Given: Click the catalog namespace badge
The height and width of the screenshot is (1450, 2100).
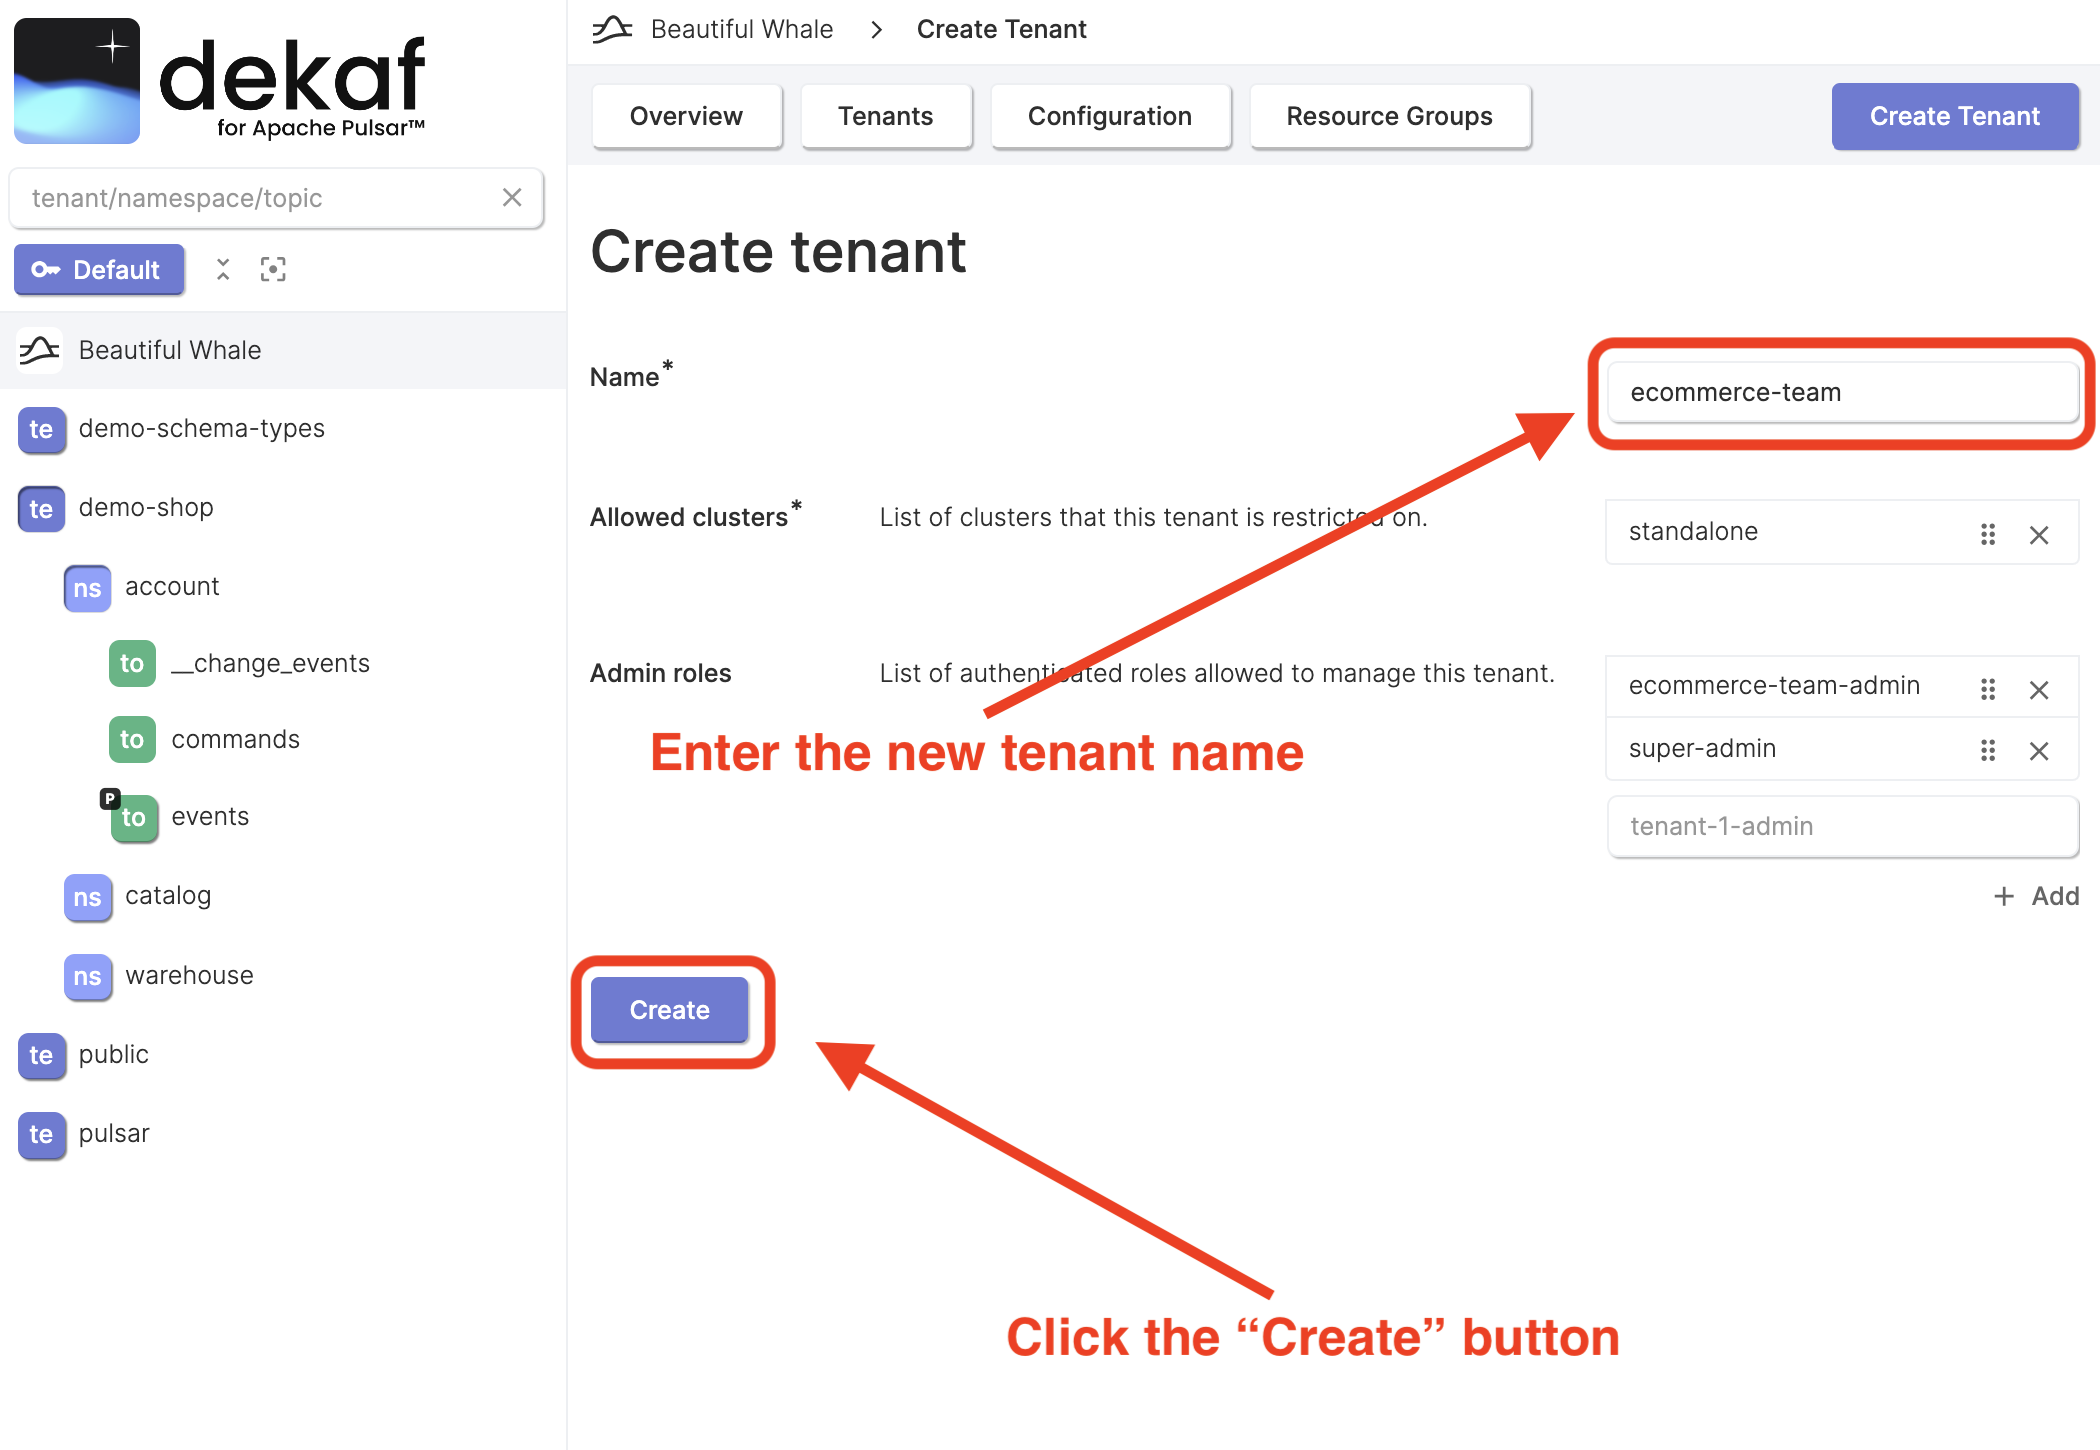Looking at the screenshot, I should click(87, 897).
